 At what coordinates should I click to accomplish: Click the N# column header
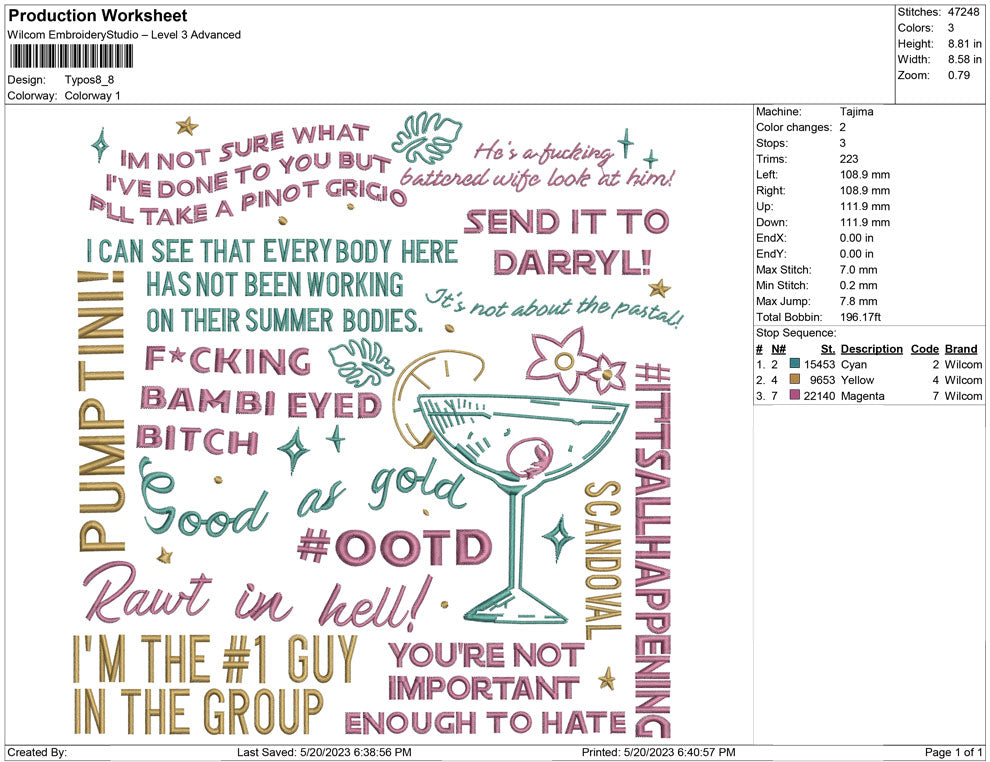(778, 348)
